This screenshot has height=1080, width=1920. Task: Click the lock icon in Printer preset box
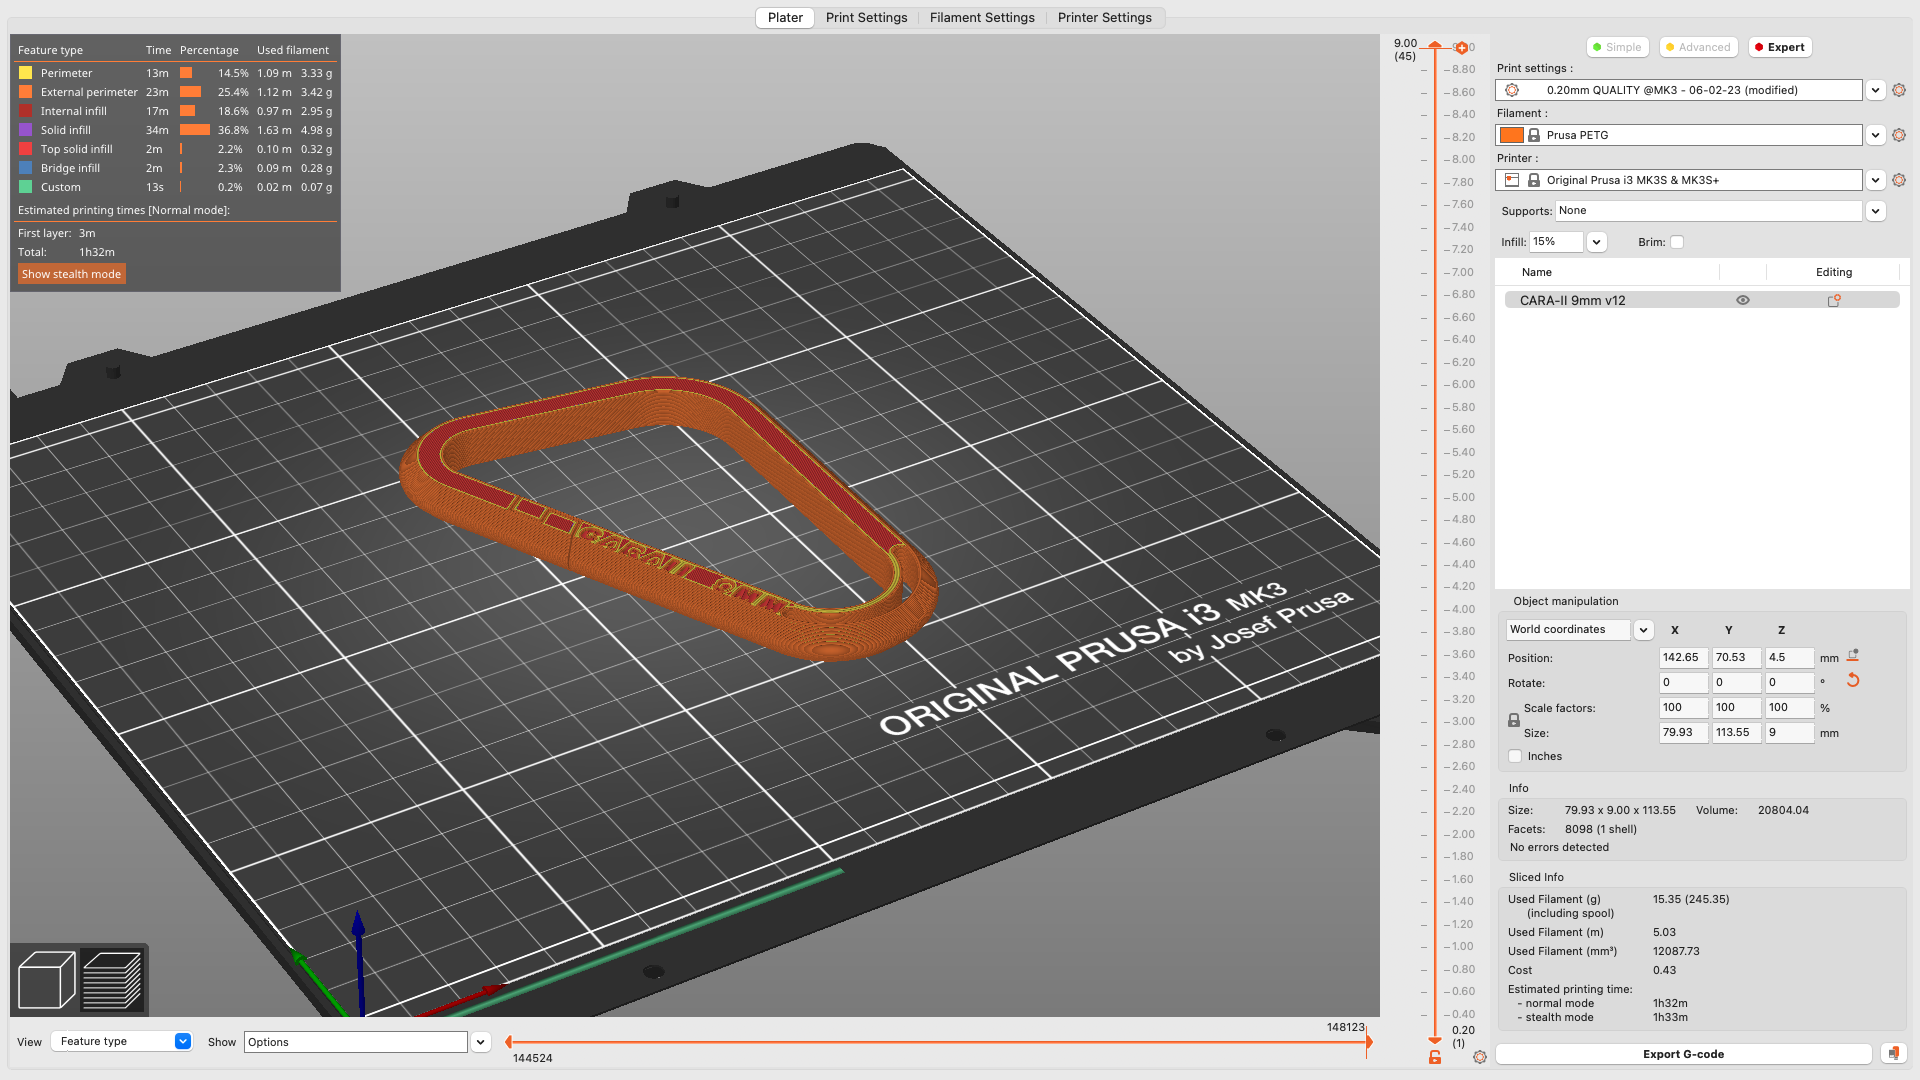tap(1534, 180)
